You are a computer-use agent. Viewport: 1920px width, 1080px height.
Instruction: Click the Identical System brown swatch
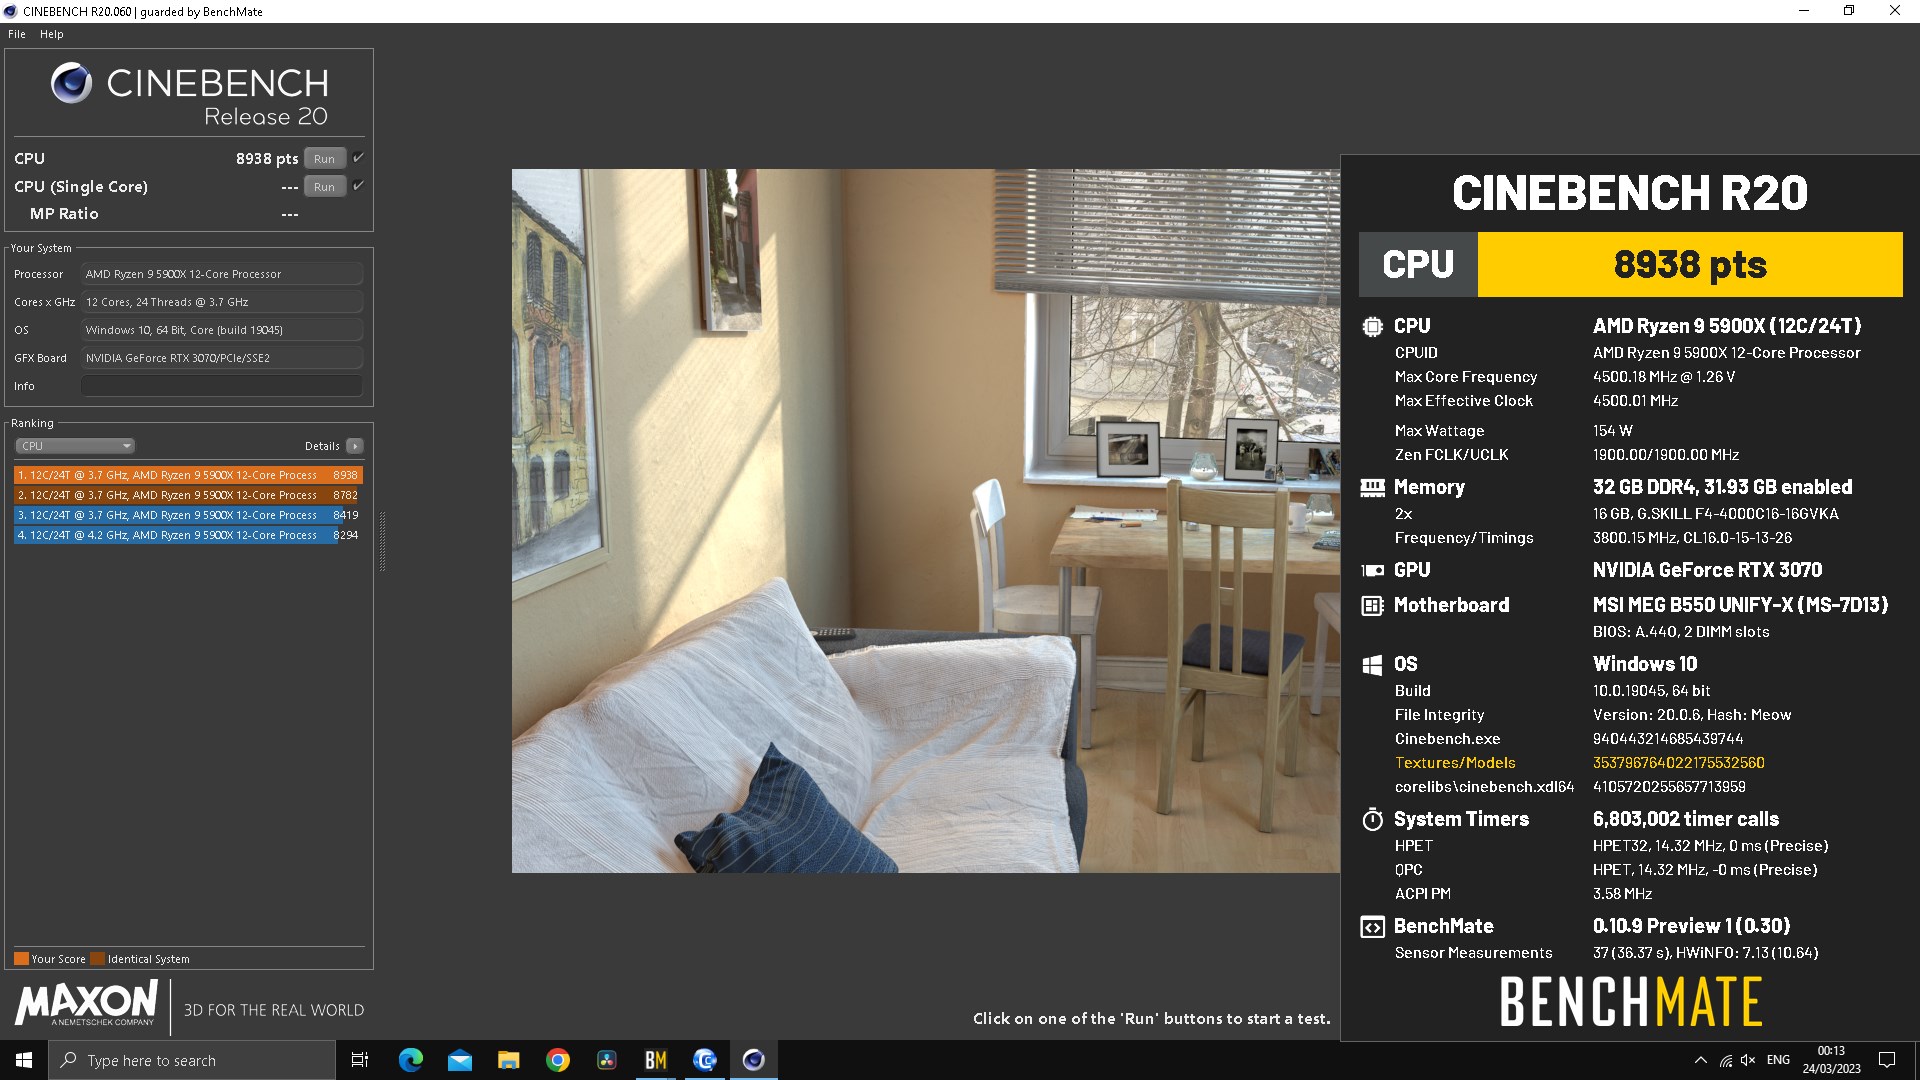tap(97, 958)
